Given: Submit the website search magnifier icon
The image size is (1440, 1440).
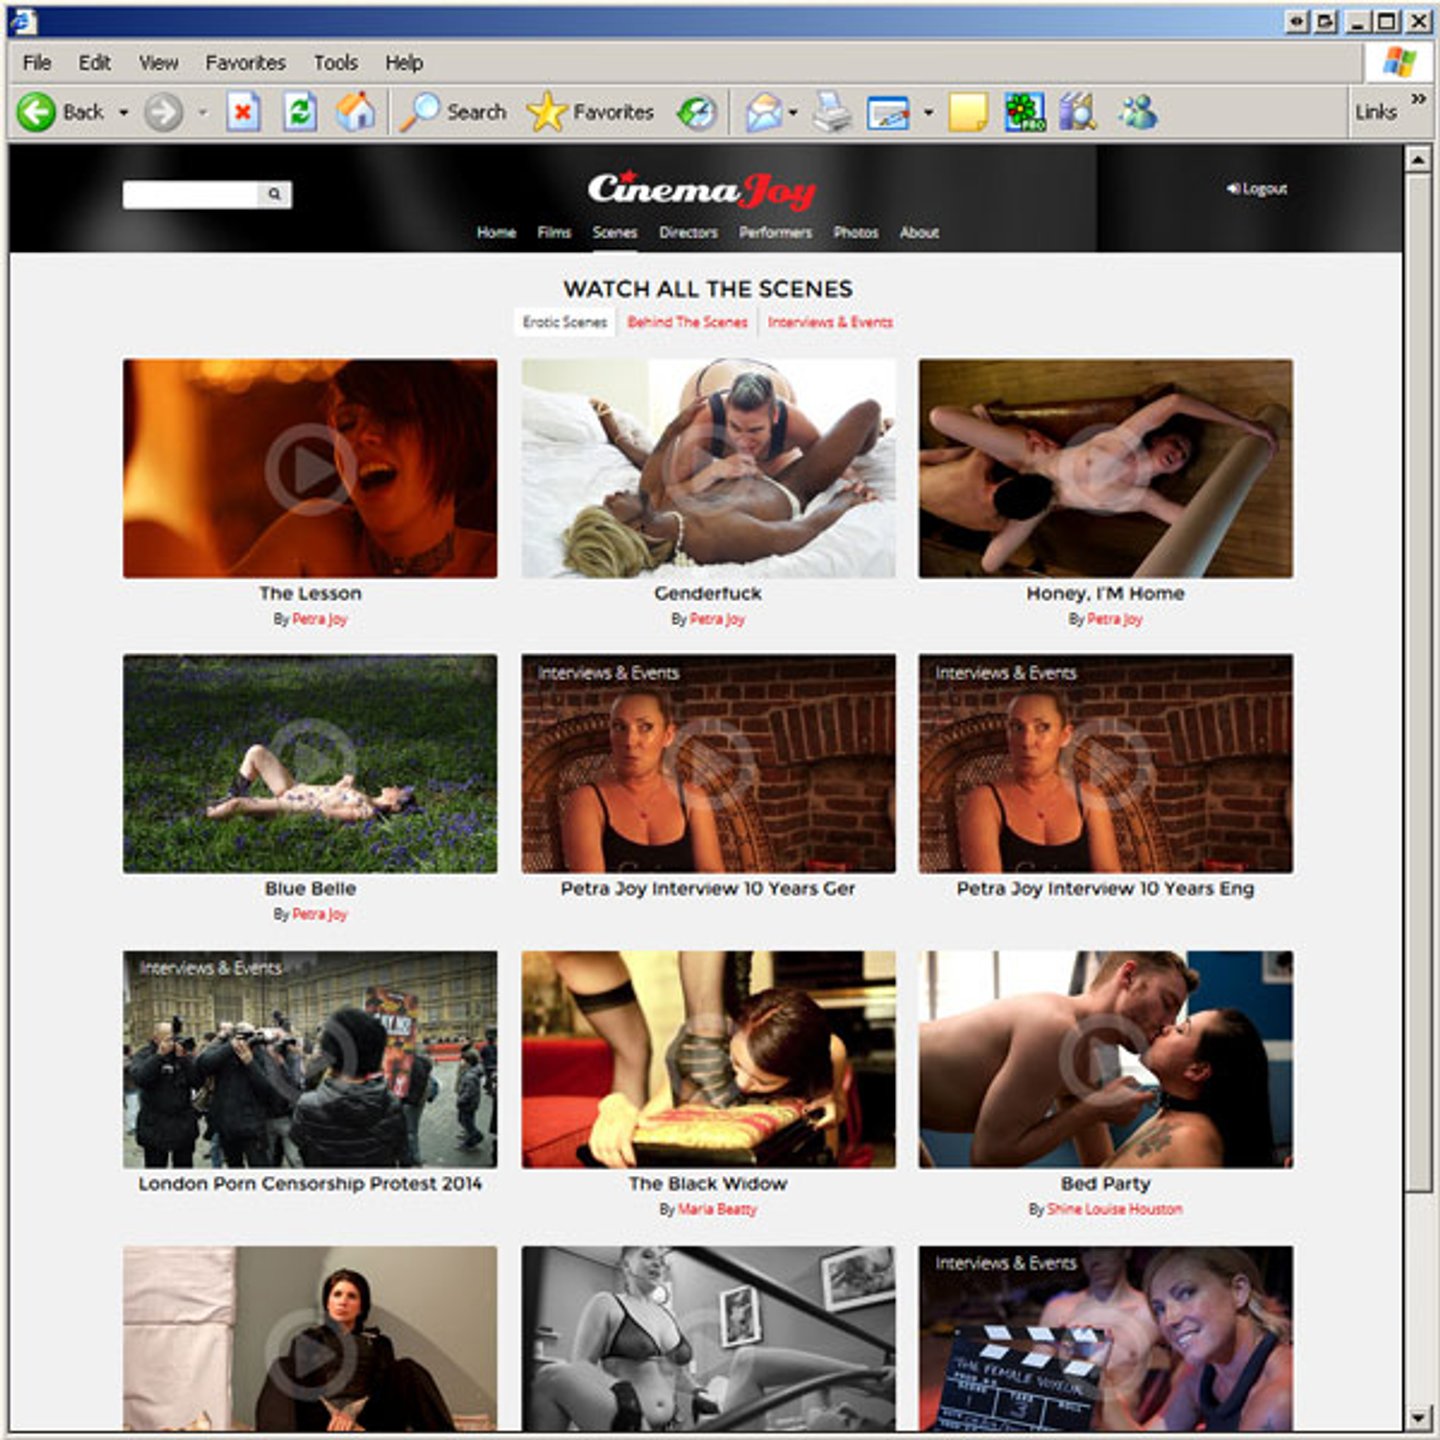Looking at the screenshot, I should tap(274, 194).
